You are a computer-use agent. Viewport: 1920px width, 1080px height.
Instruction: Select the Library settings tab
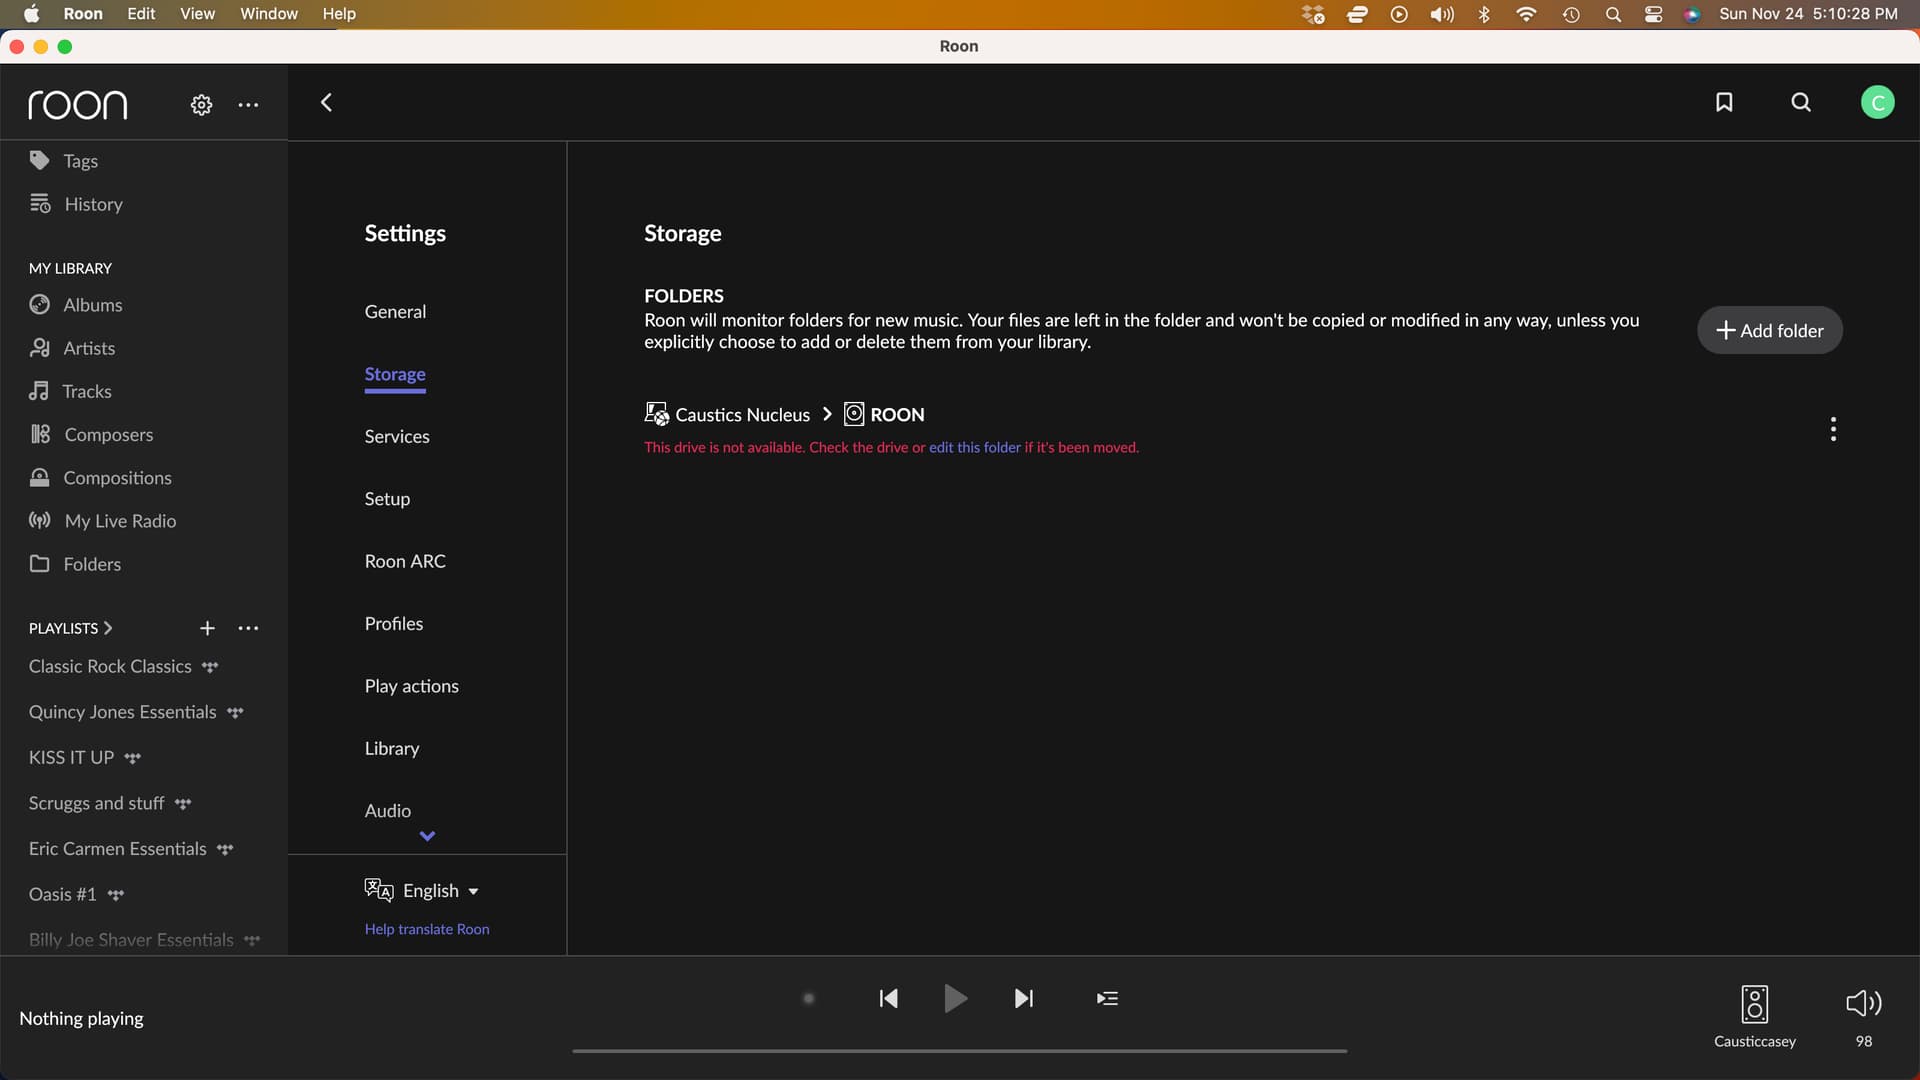tap(392, 749)
